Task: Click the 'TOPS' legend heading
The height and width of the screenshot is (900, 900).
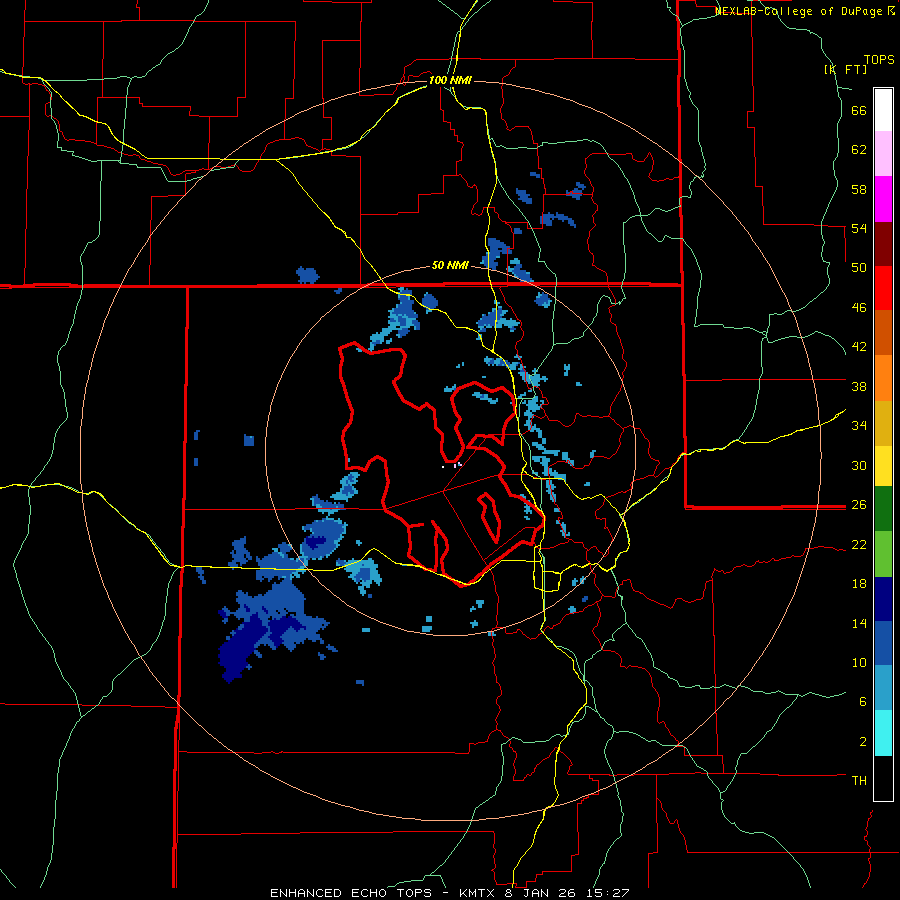Action: 879,59
